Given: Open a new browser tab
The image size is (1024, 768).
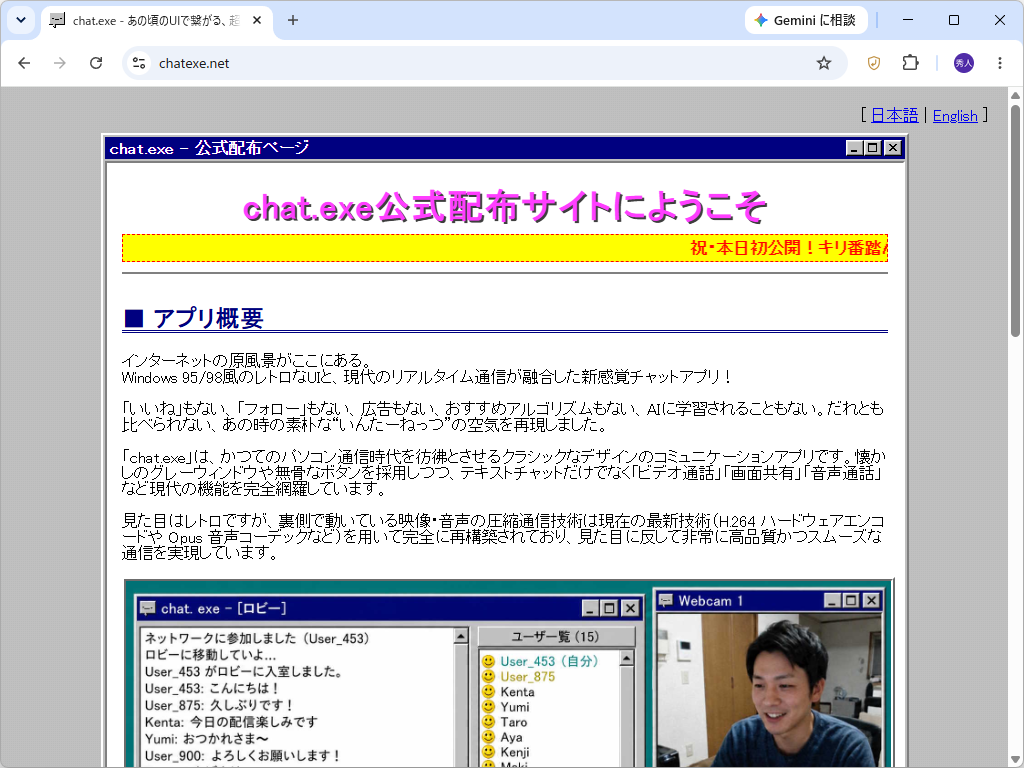Looking at the screenshot, I should [x=293, y=20].
